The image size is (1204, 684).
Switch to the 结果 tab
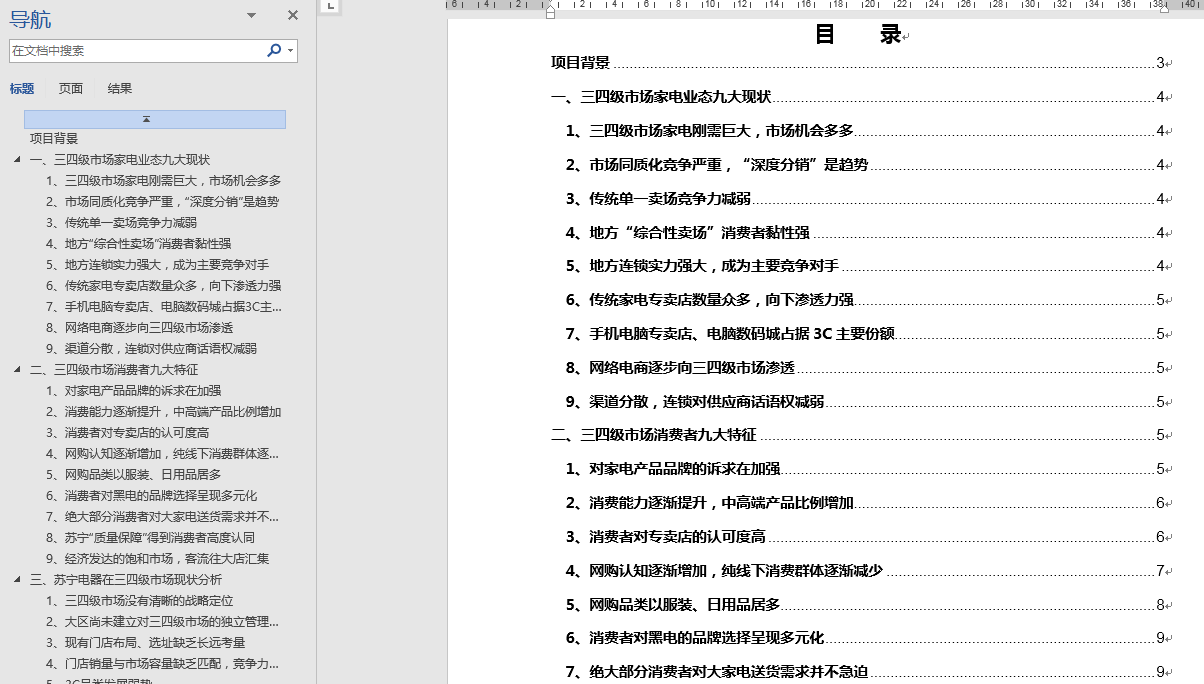pos(120,88)
